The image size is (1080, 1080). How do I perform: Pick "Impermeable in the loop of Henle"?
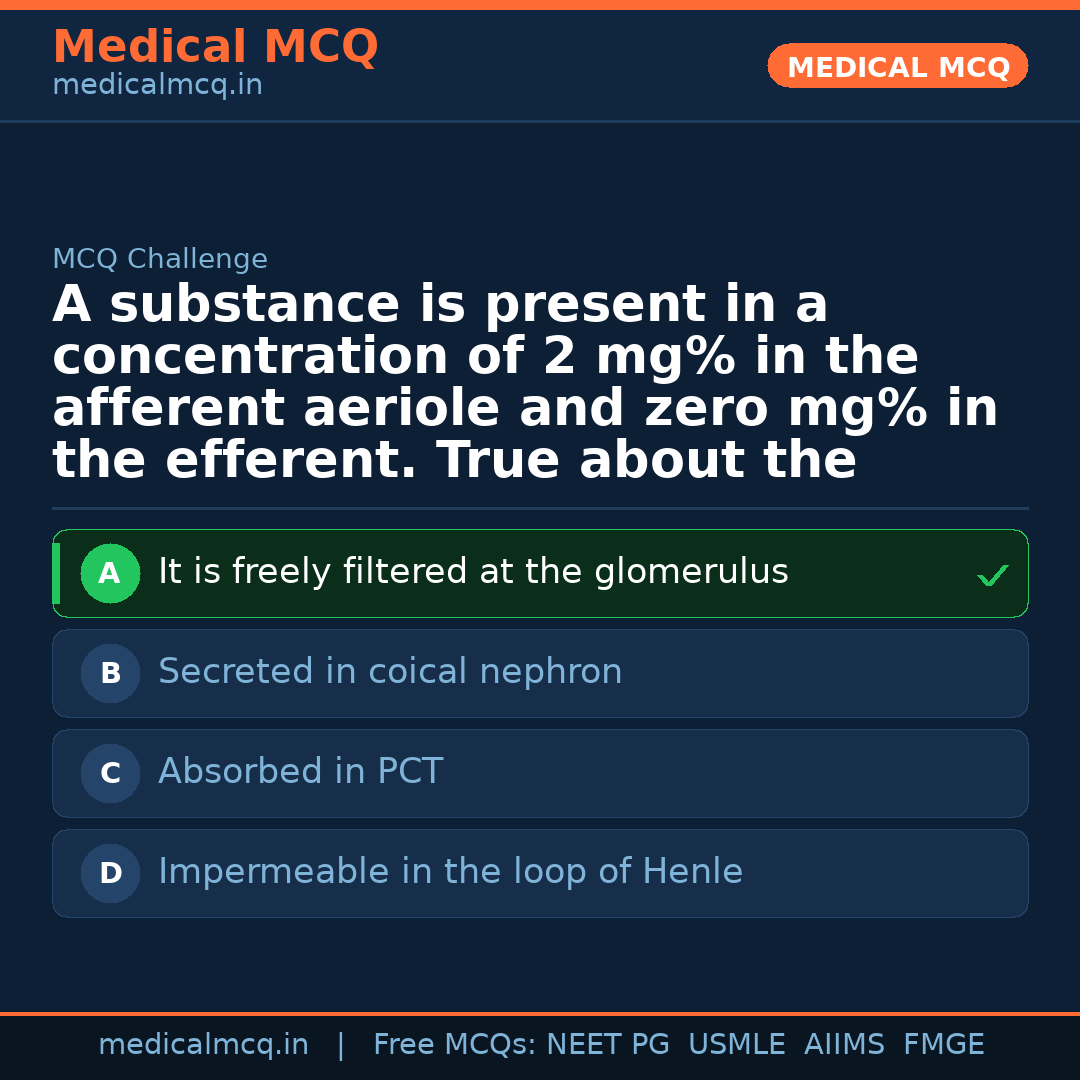coord(450,873)
